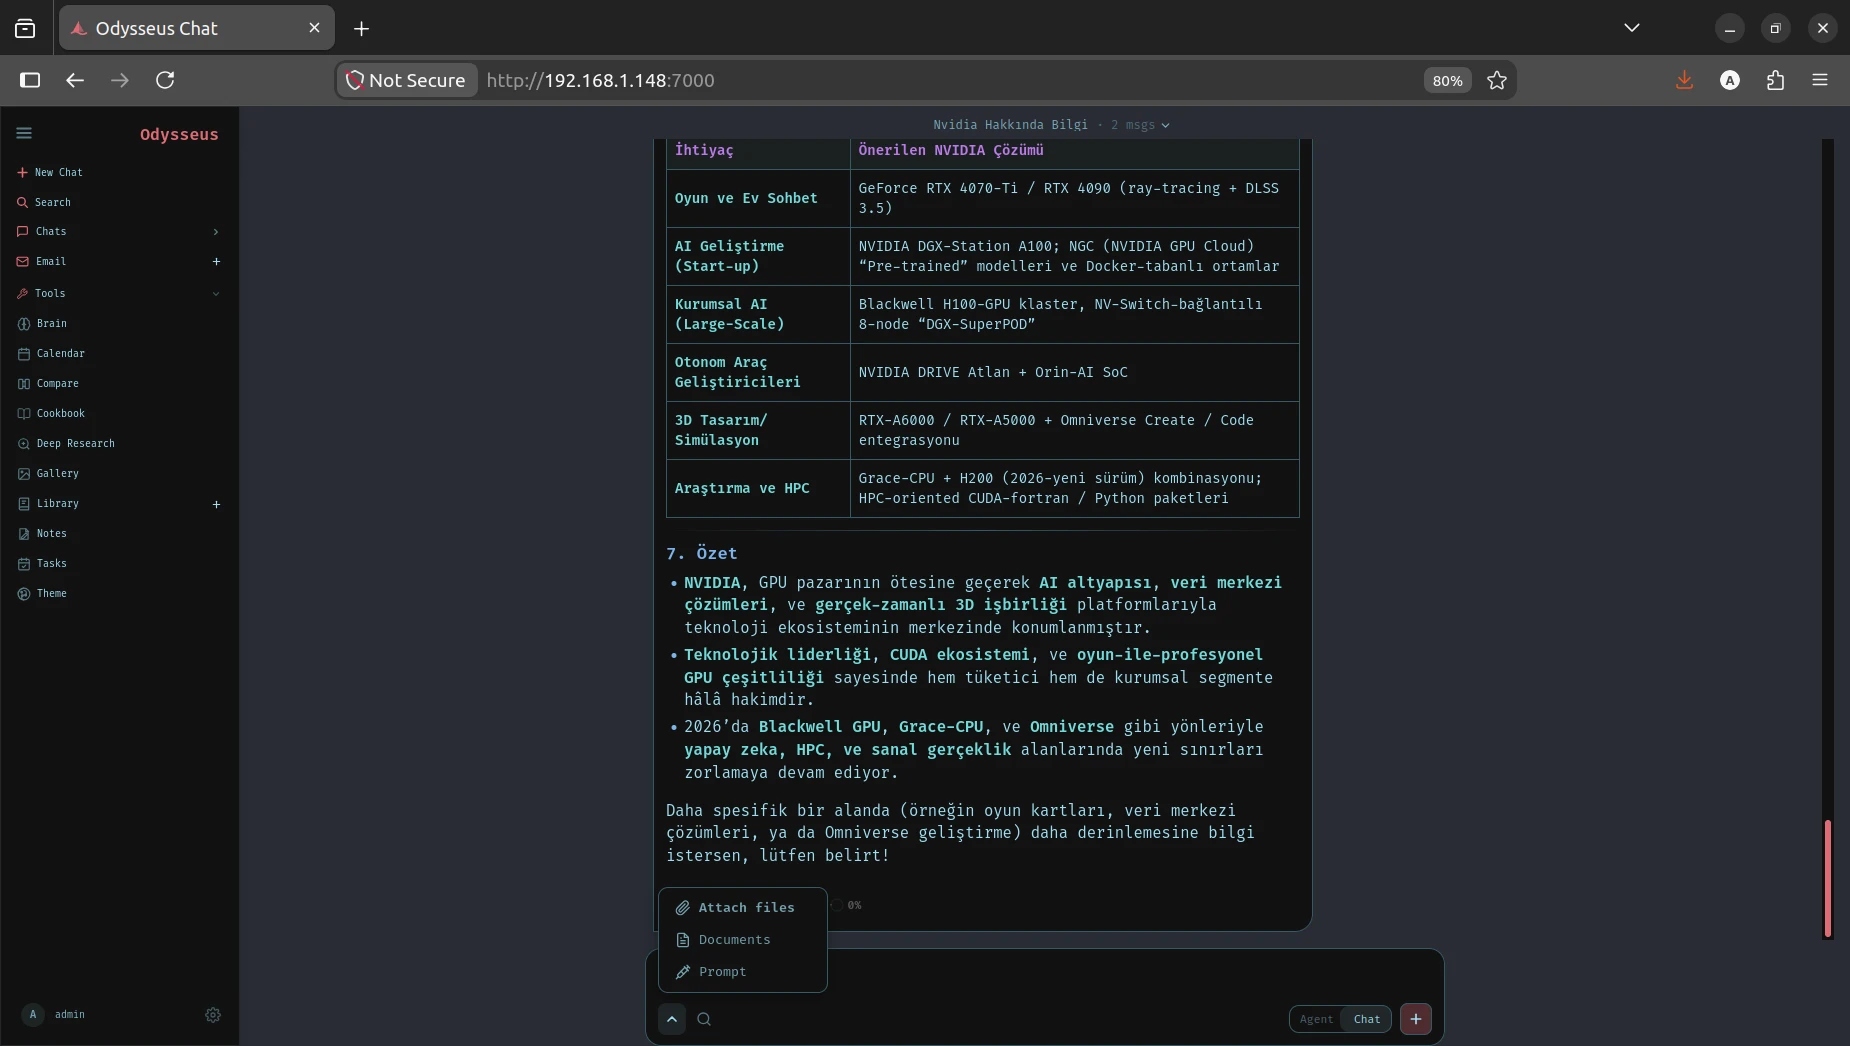Focus the chat message input field

tap(1044, 975)
